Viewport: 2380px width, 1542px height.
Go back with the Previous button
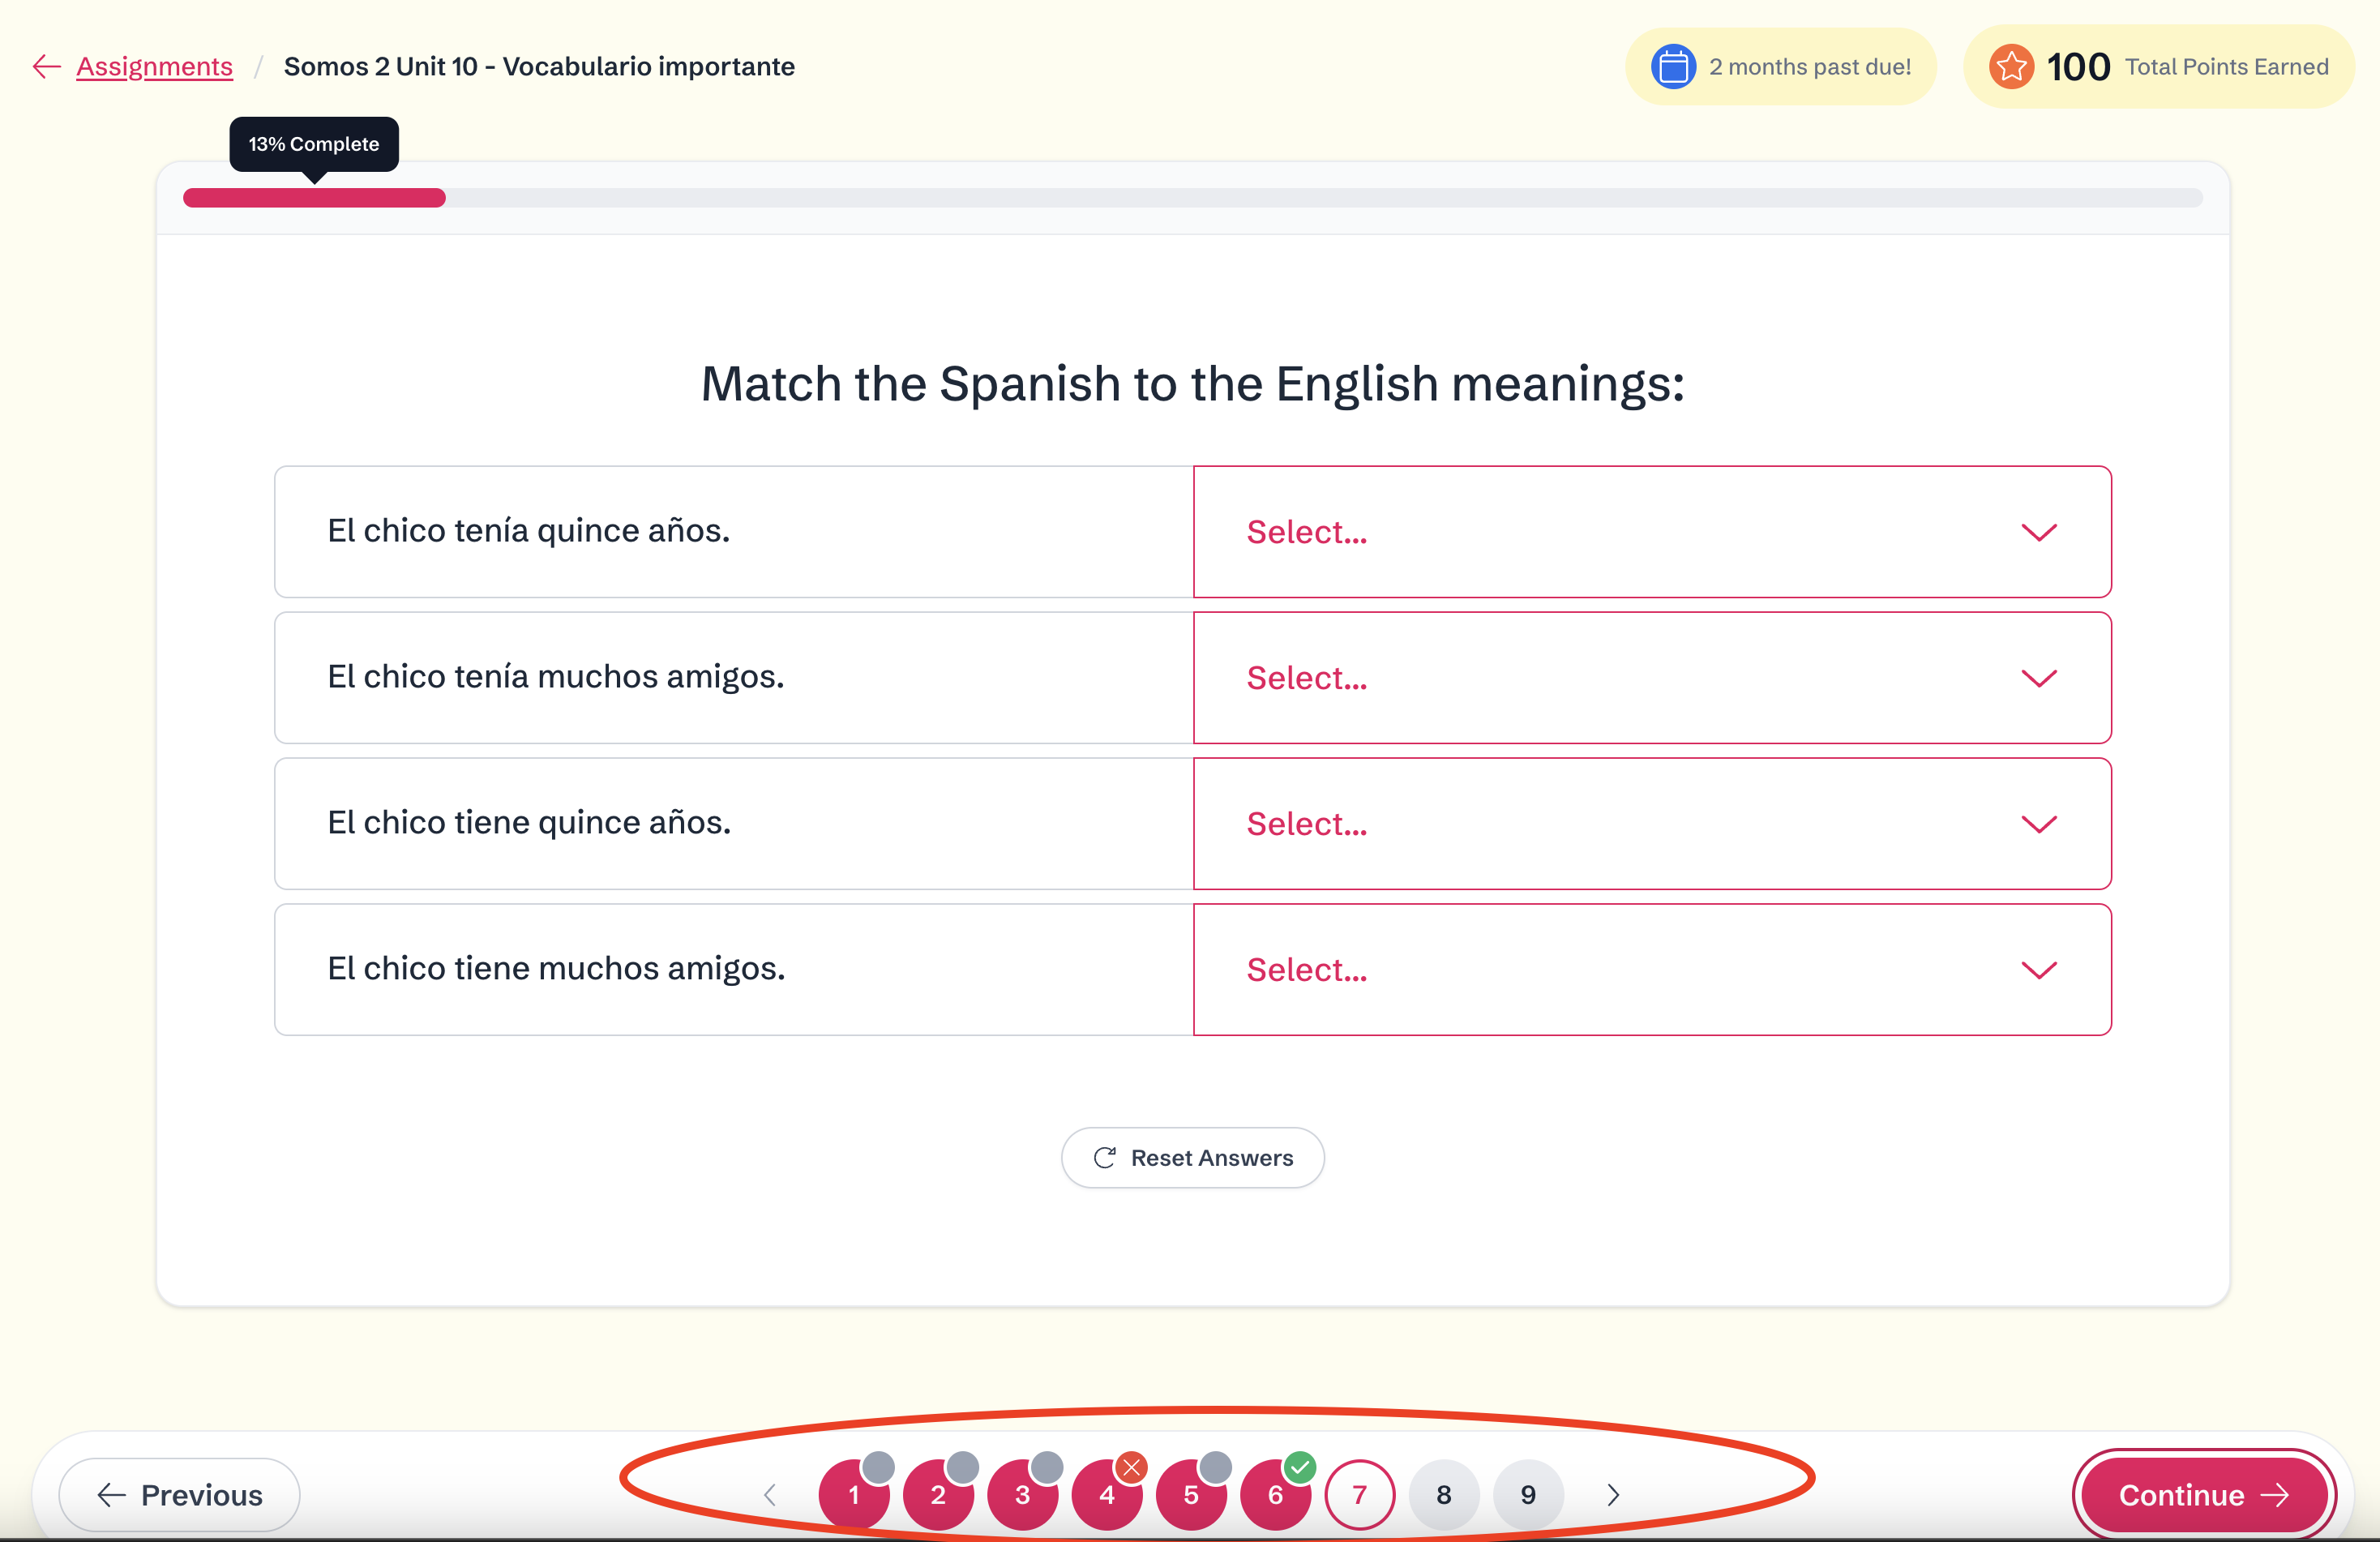point(180,1494)
